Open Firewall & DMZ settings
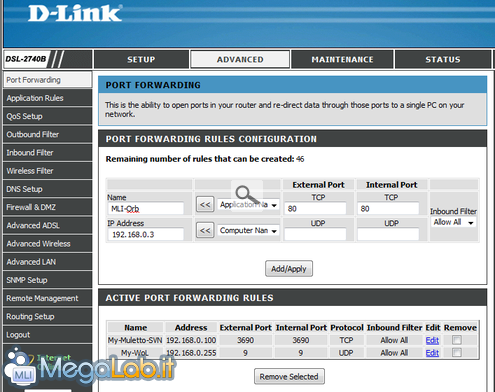This screenshot has width=495, height=392. pyautogui.click(x=47, y=207)
